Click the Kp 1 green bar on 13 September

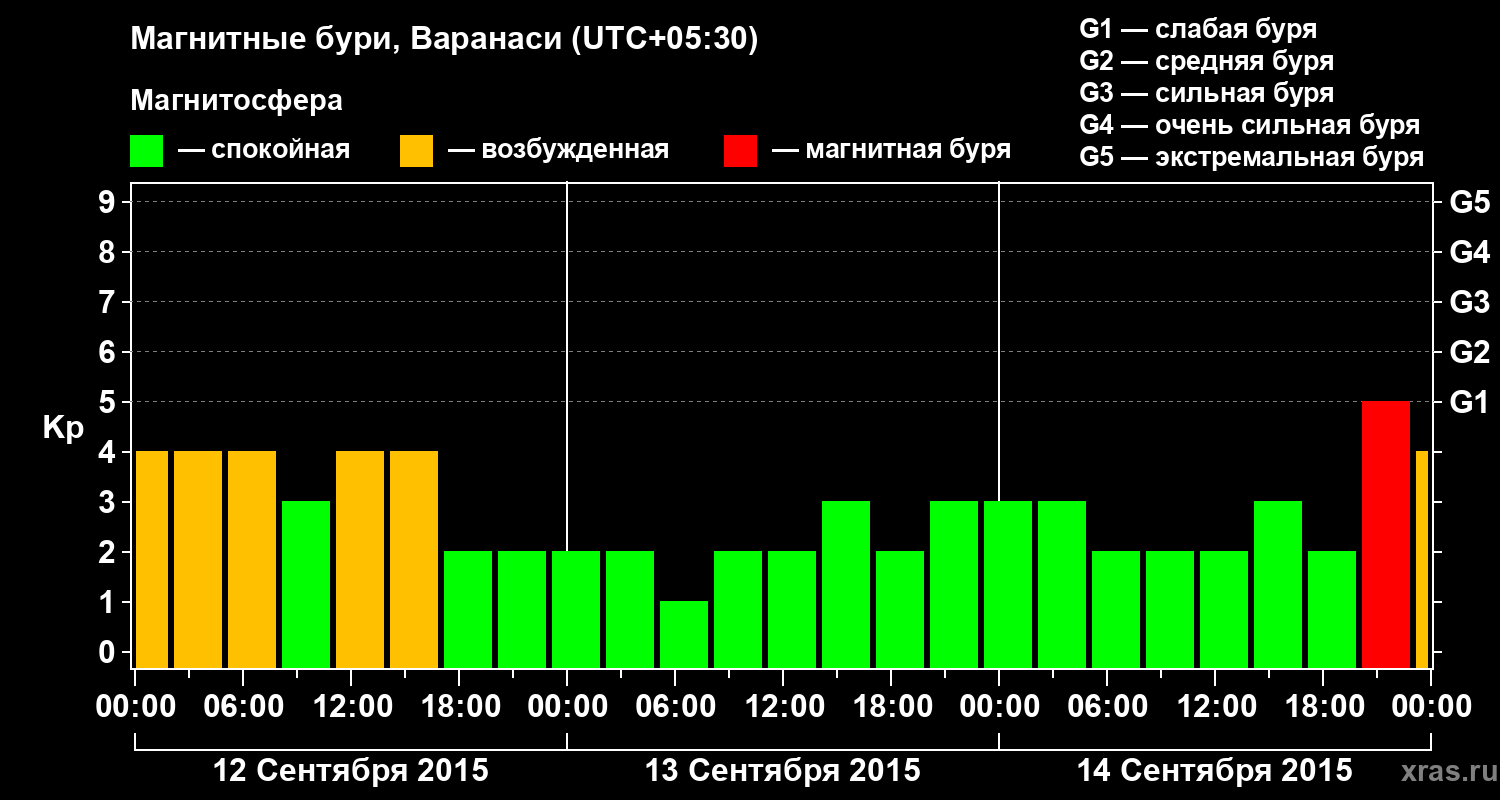tap(684, 635)
